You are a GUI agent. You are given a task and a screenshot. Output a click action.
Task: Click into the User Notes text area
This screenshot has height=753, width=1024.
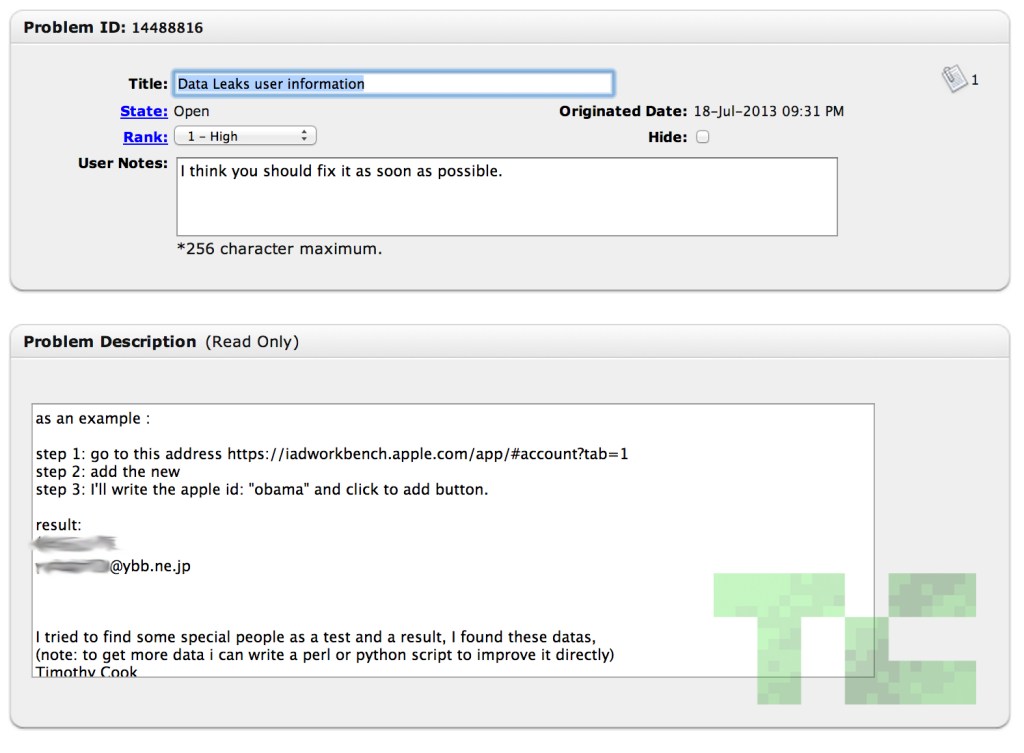coord(506,196)
